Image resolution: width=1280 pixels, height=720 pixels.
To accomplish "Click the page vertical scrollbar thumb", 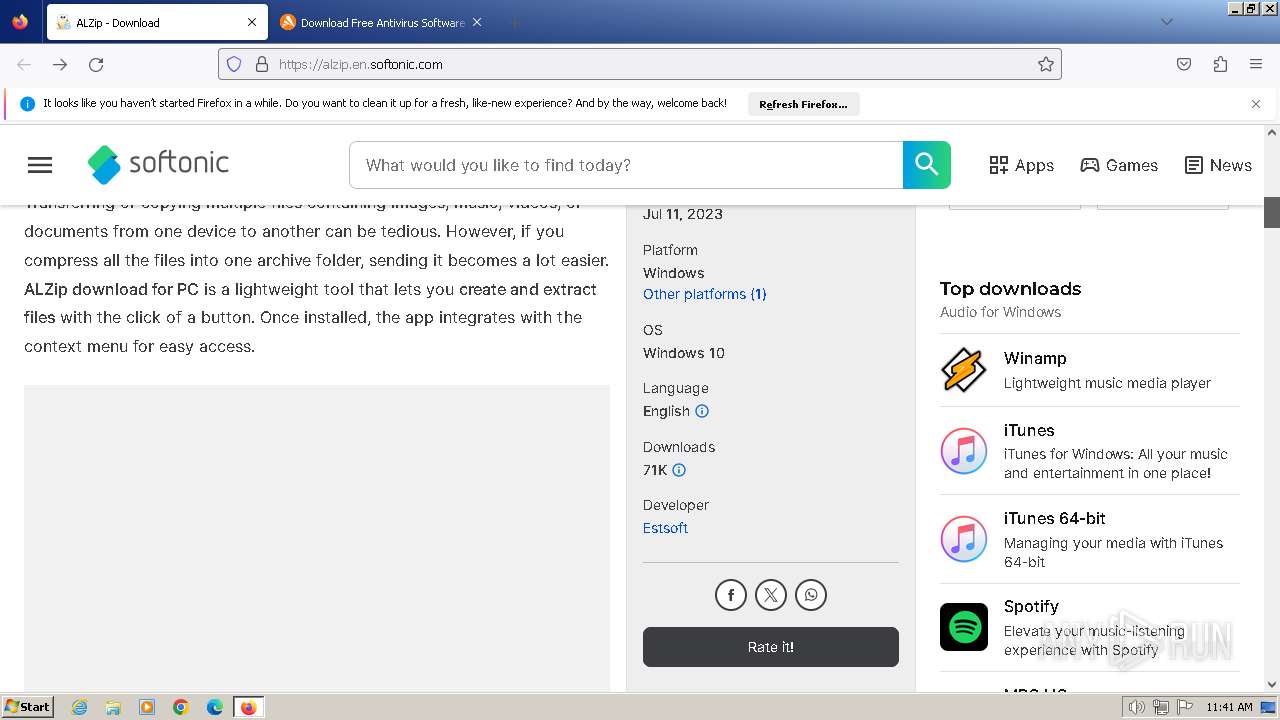I will 1272,212.
